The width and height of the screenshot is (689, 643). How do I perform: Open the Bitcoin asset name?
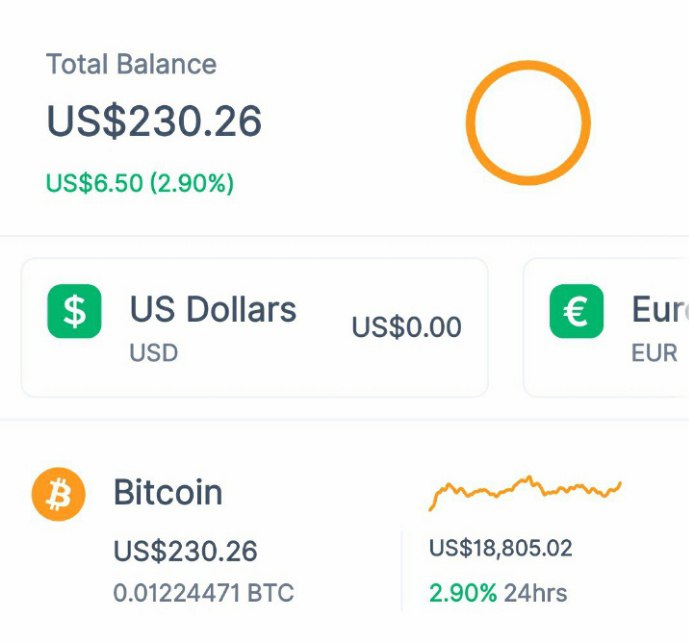click(x=168, y=493)
